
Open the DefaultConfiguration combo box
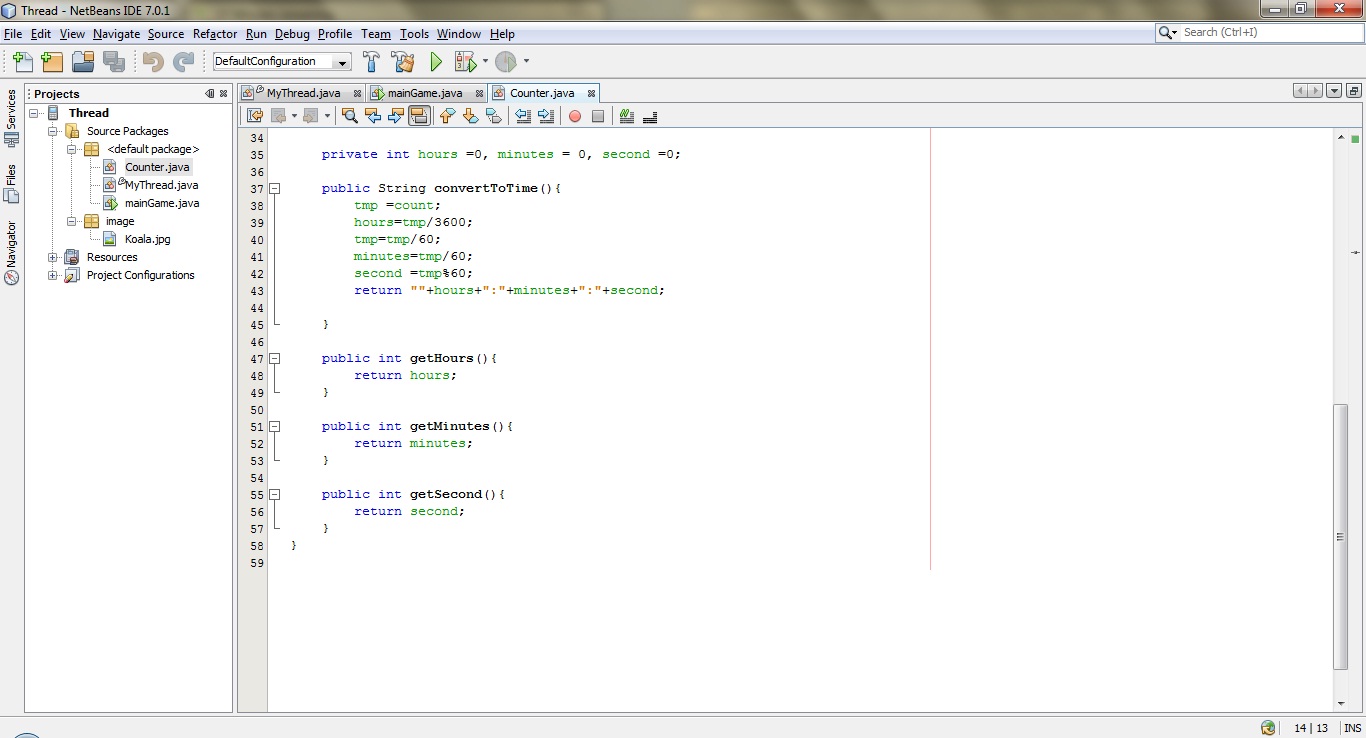[x=282, y=62]
